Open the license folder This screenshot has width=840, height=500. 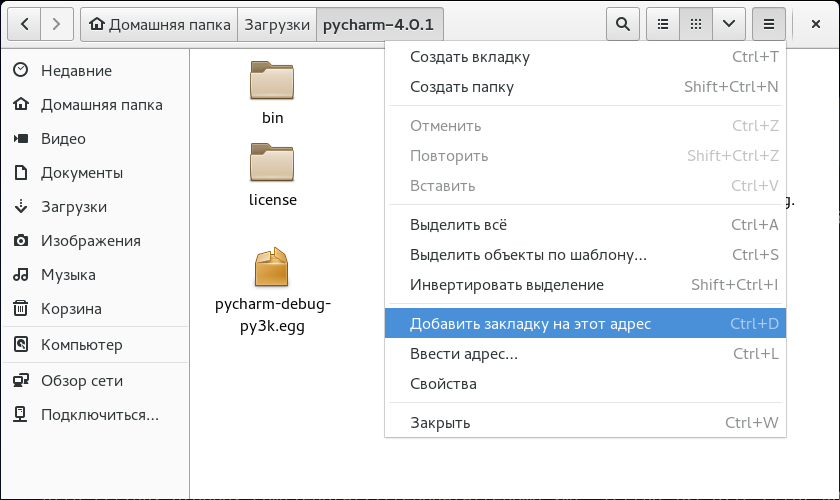coord(272,174)
